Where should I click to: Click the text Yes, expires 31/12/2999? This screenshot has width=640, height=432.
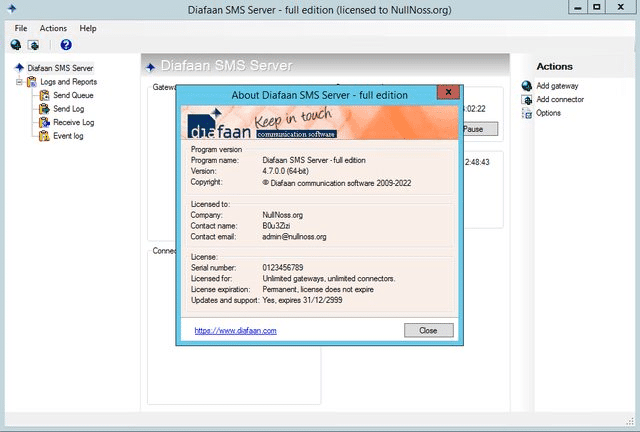302,300
